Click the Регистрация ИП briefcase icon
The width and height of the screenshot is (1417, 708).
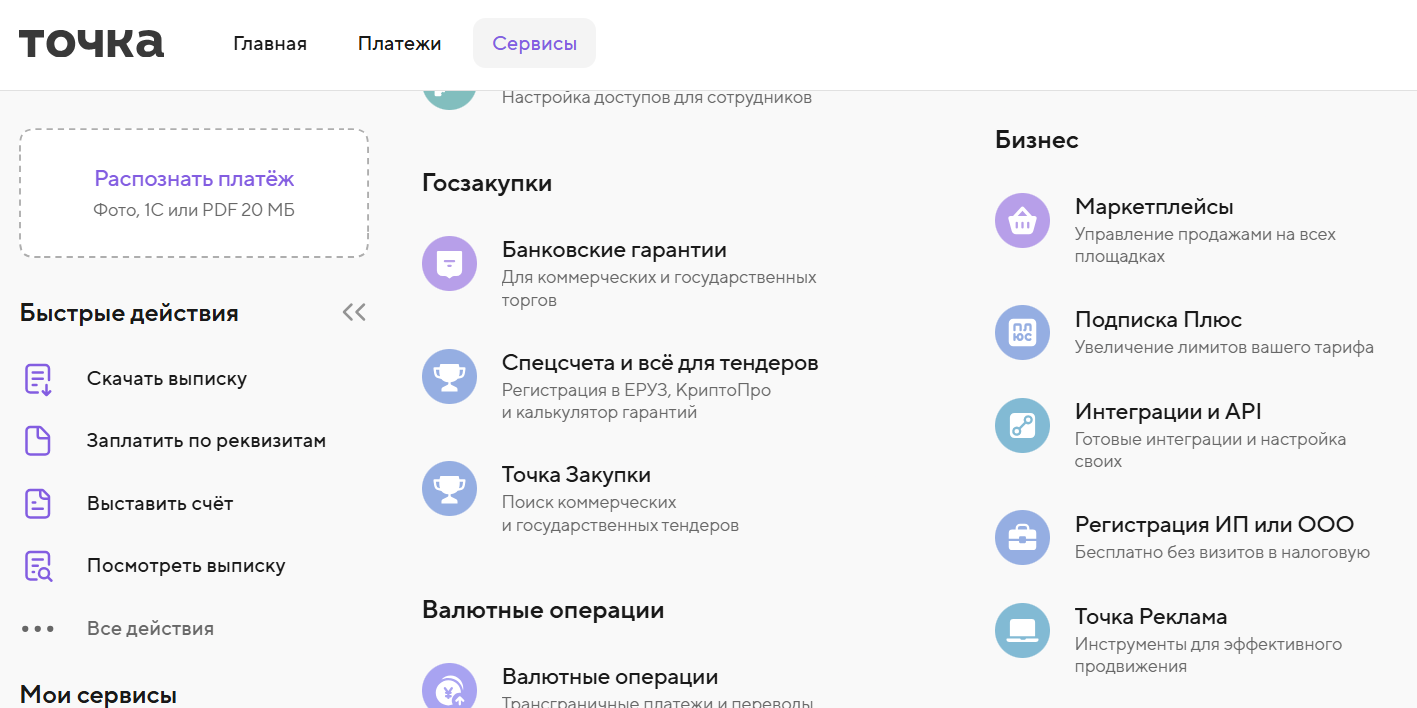pos(1022,538)
